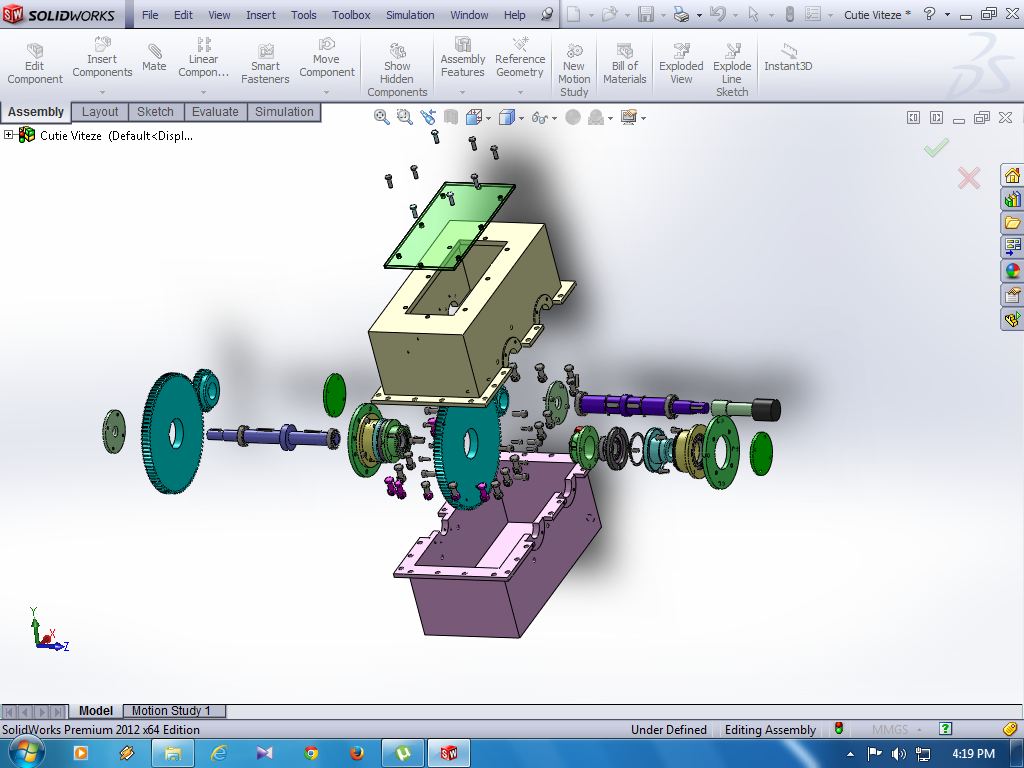Select Zoom to Area icon
This screenshot has width=1024, height=768.
coord(405,118)
